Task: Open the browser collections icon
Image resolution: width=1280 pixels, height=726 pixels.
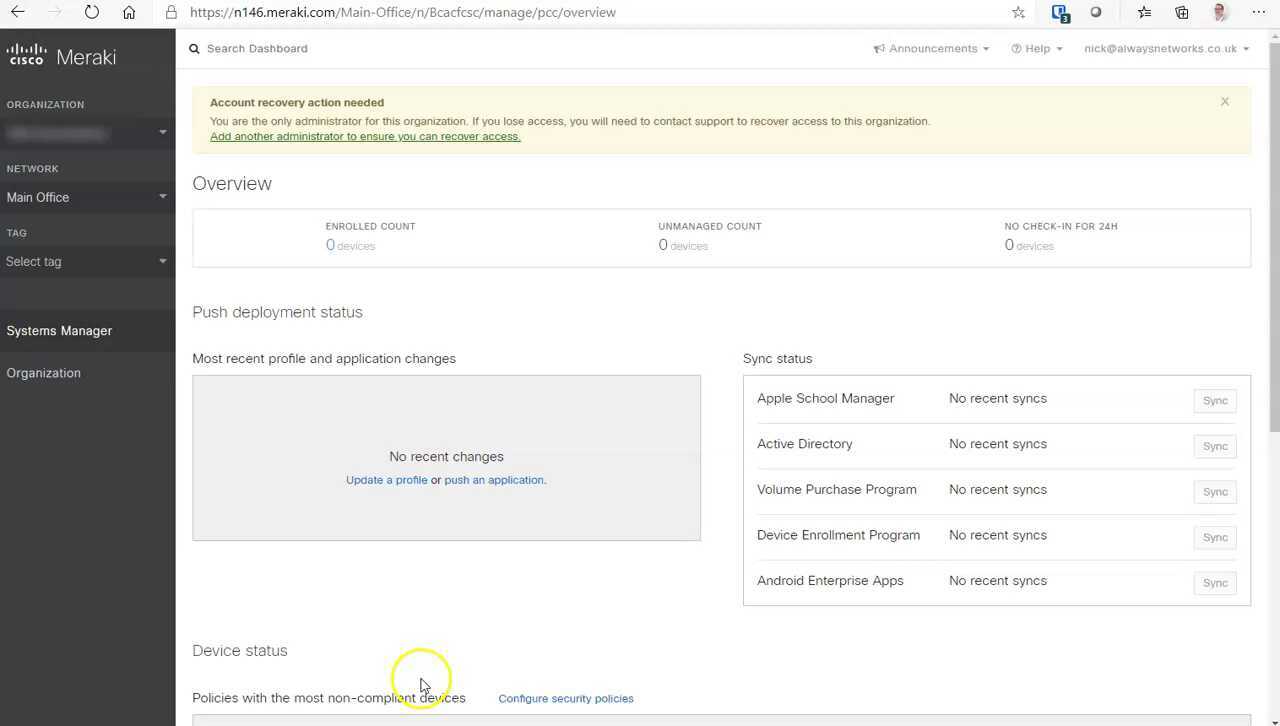Action: (x=1182, y=12)
